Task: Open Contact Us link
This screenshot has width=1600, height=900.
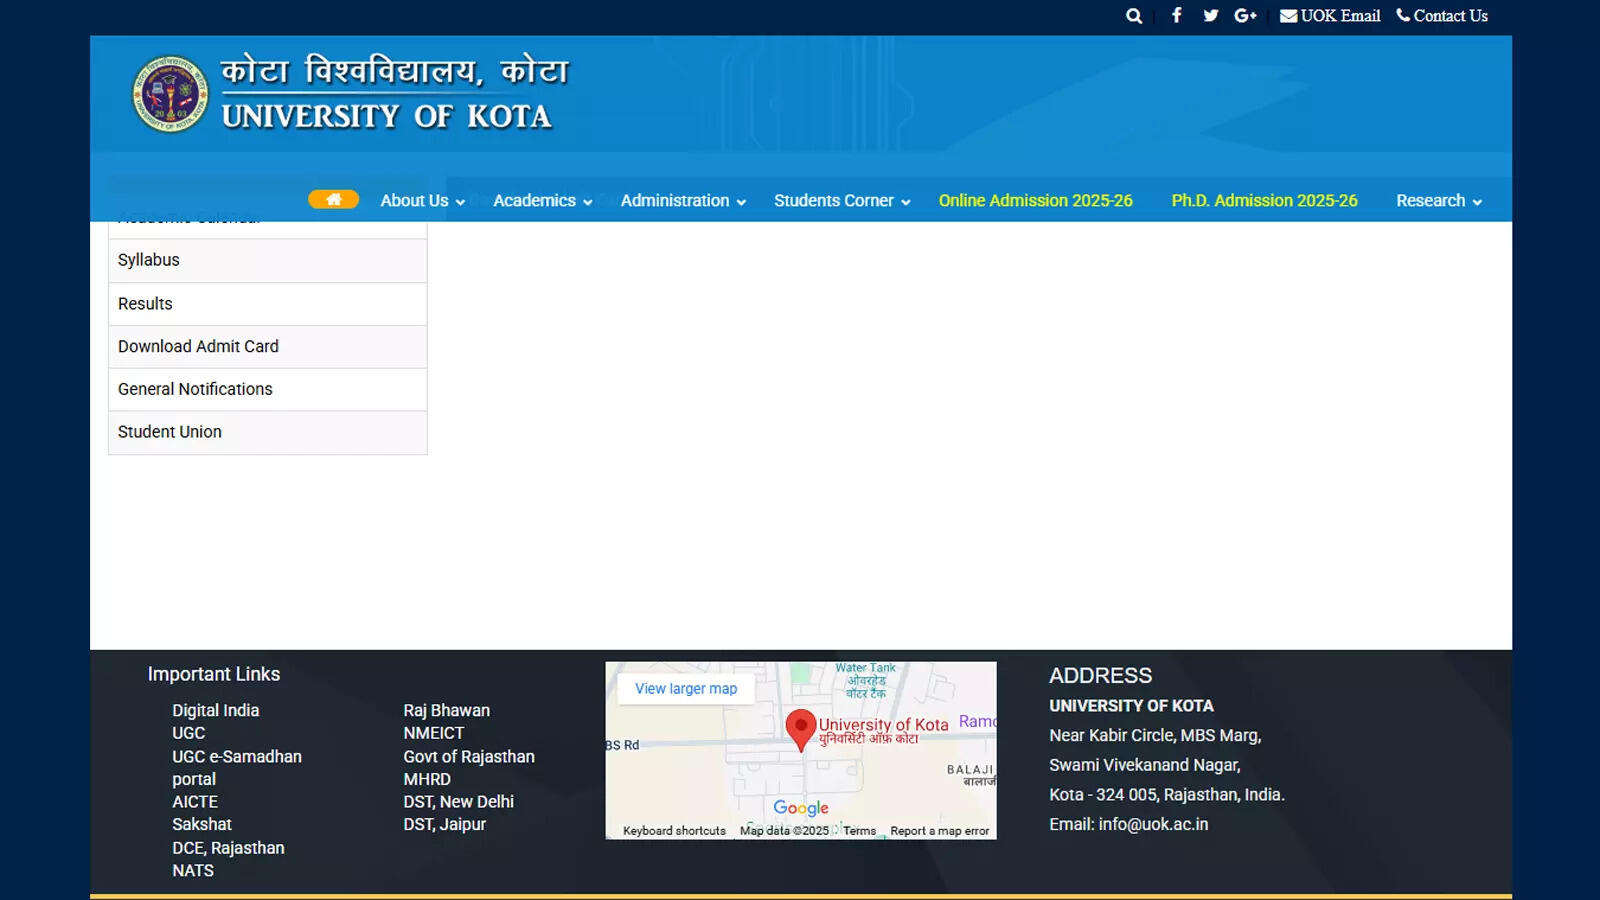Action: tap(1442, 15)
